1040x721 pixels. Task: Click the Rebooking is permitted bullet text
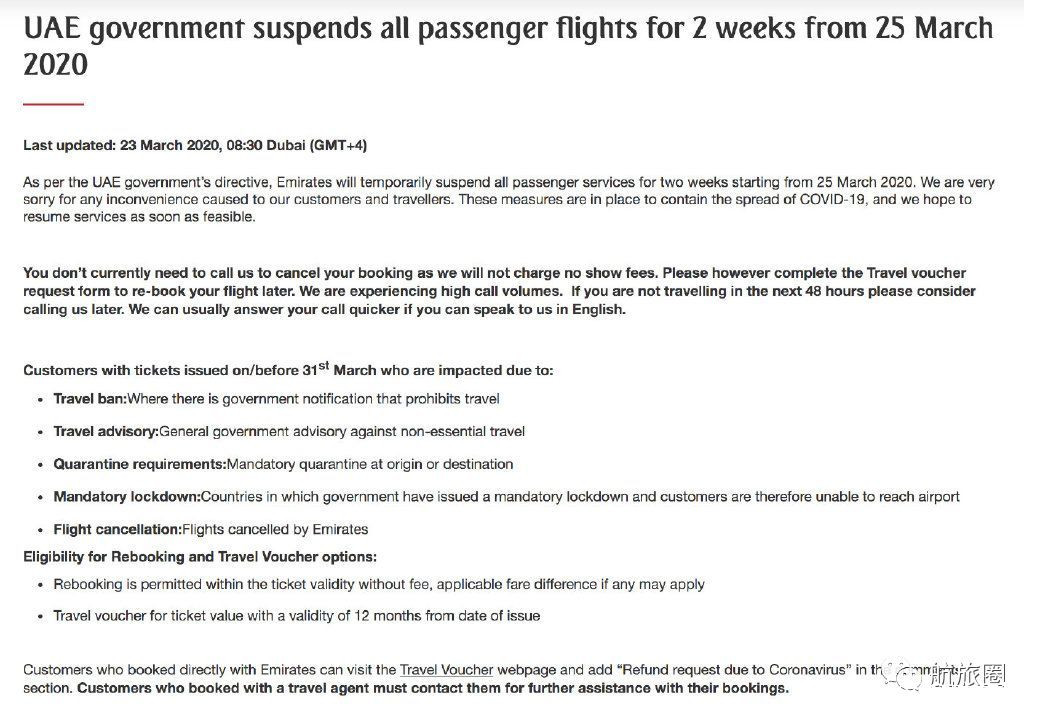(x=379, y=584)
